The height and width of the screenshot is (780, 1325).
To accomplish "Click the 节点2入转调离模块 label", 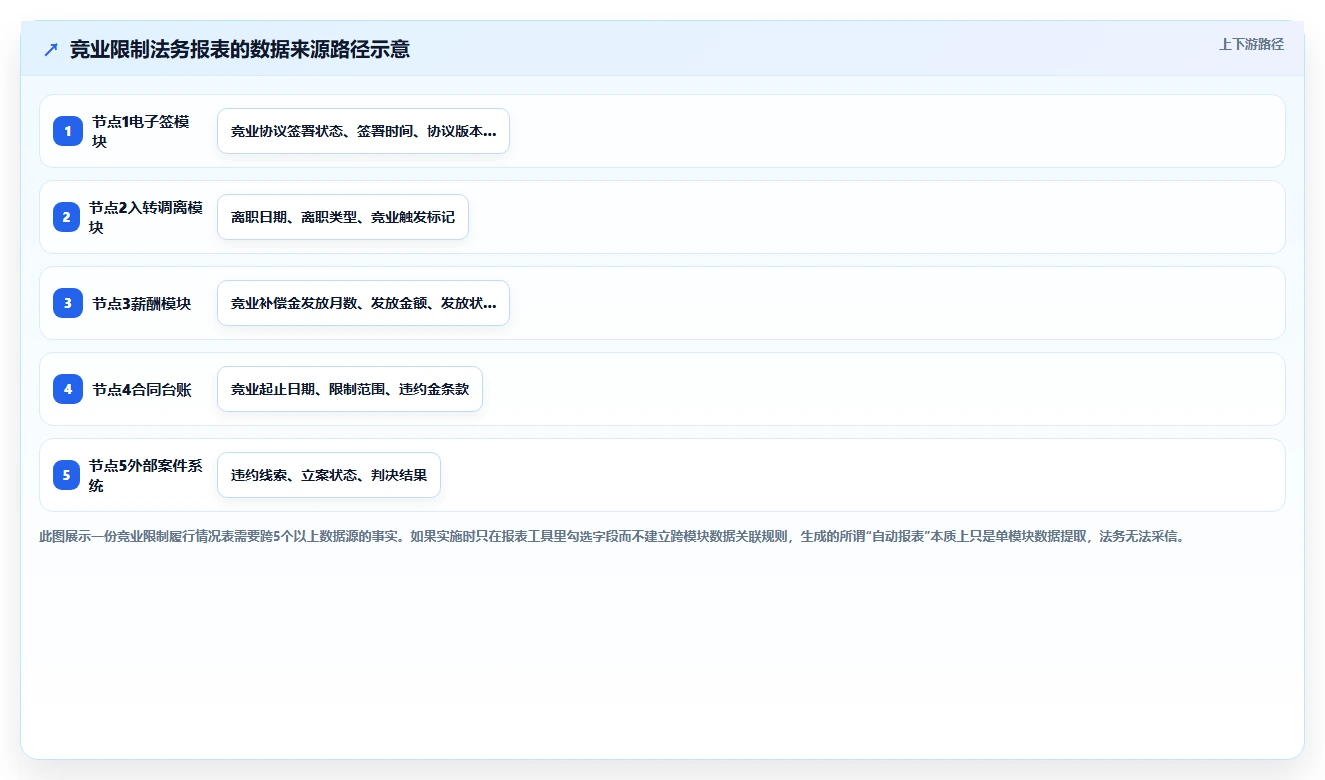I will coord(146,217).
